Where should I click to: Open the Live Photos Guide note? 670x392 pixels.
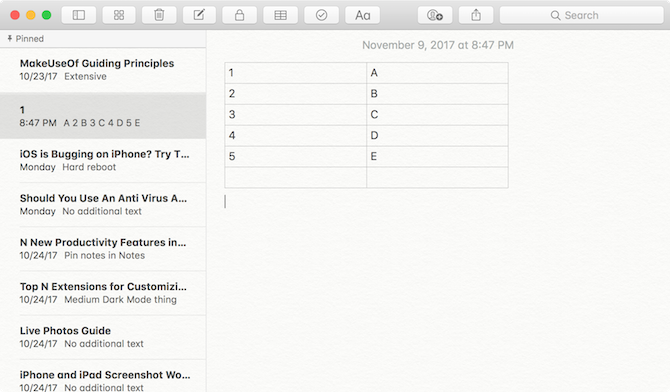(103, 337)
